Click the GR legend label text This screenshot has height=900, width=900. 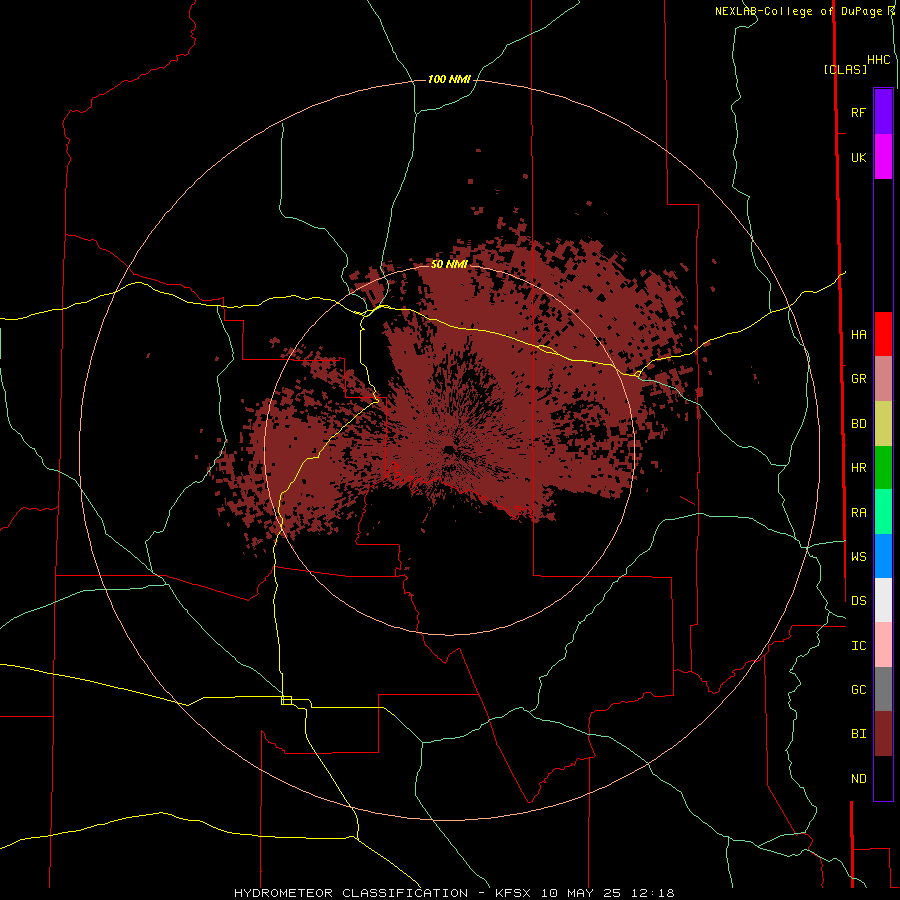(x=859, y=379)
